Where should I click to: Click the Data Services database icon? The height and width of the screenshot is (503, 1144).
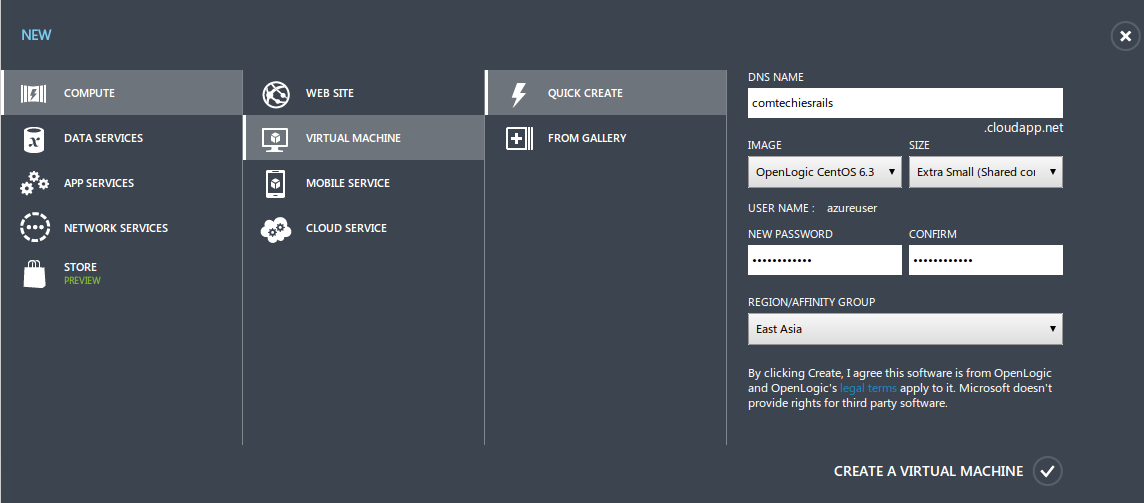tap(35, 139)
